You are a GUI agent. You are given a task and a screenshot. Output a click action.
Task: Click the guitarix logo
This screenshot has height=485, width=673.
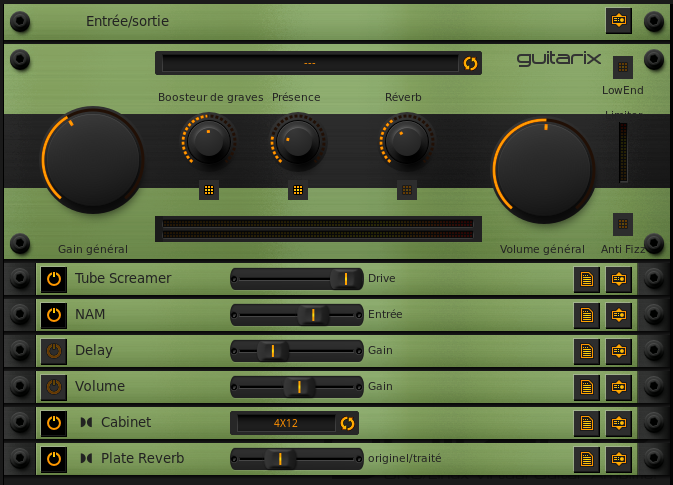[559, 59]
